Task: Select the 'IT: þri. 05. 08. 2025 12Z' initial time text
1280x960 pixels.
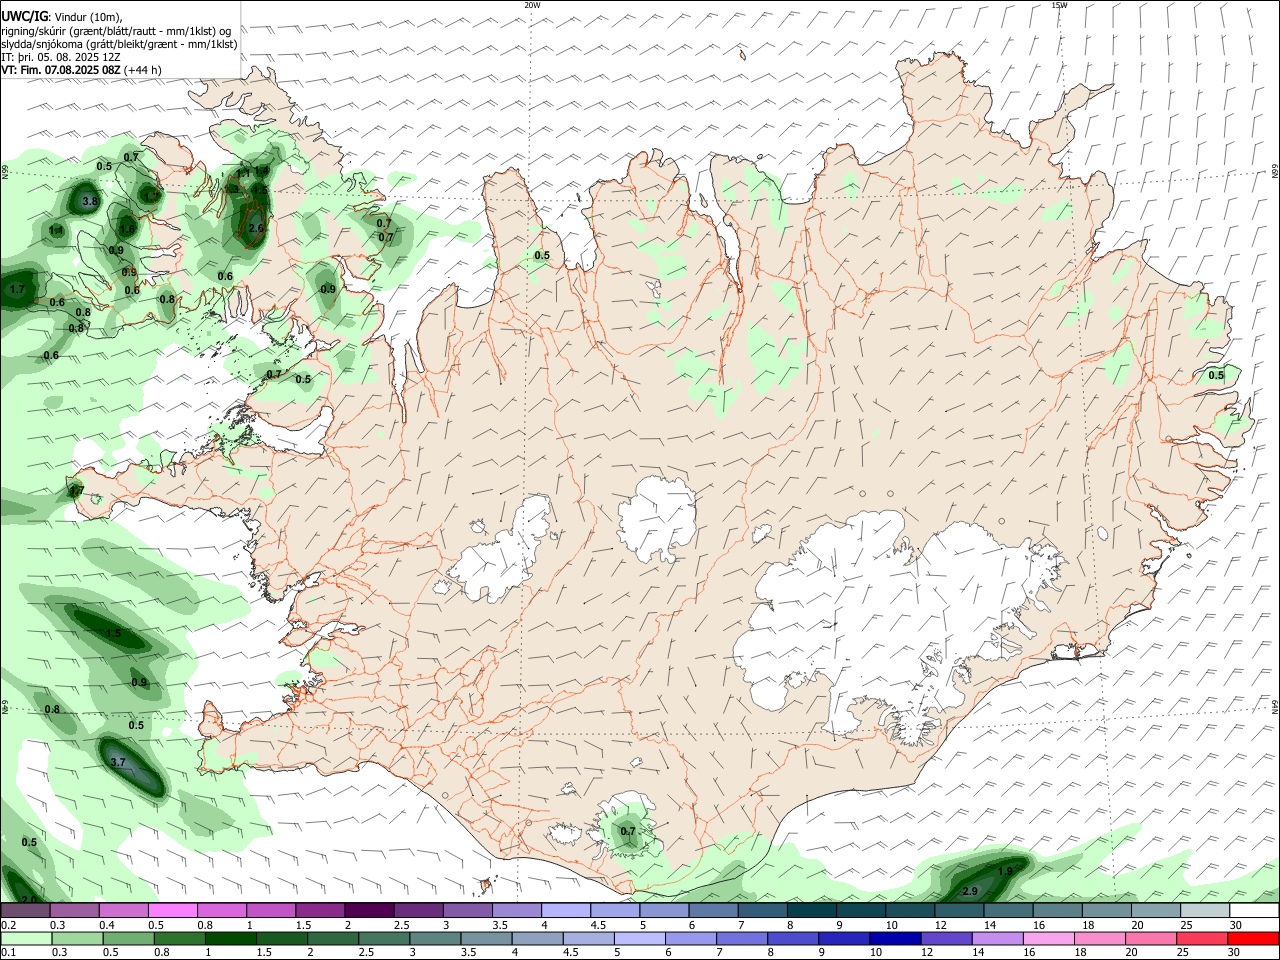Action: tap(61, 57)
